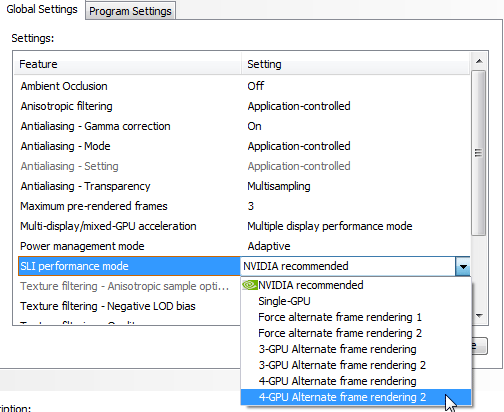Pick Force alternate frame rendering 2

click(356, 333)
